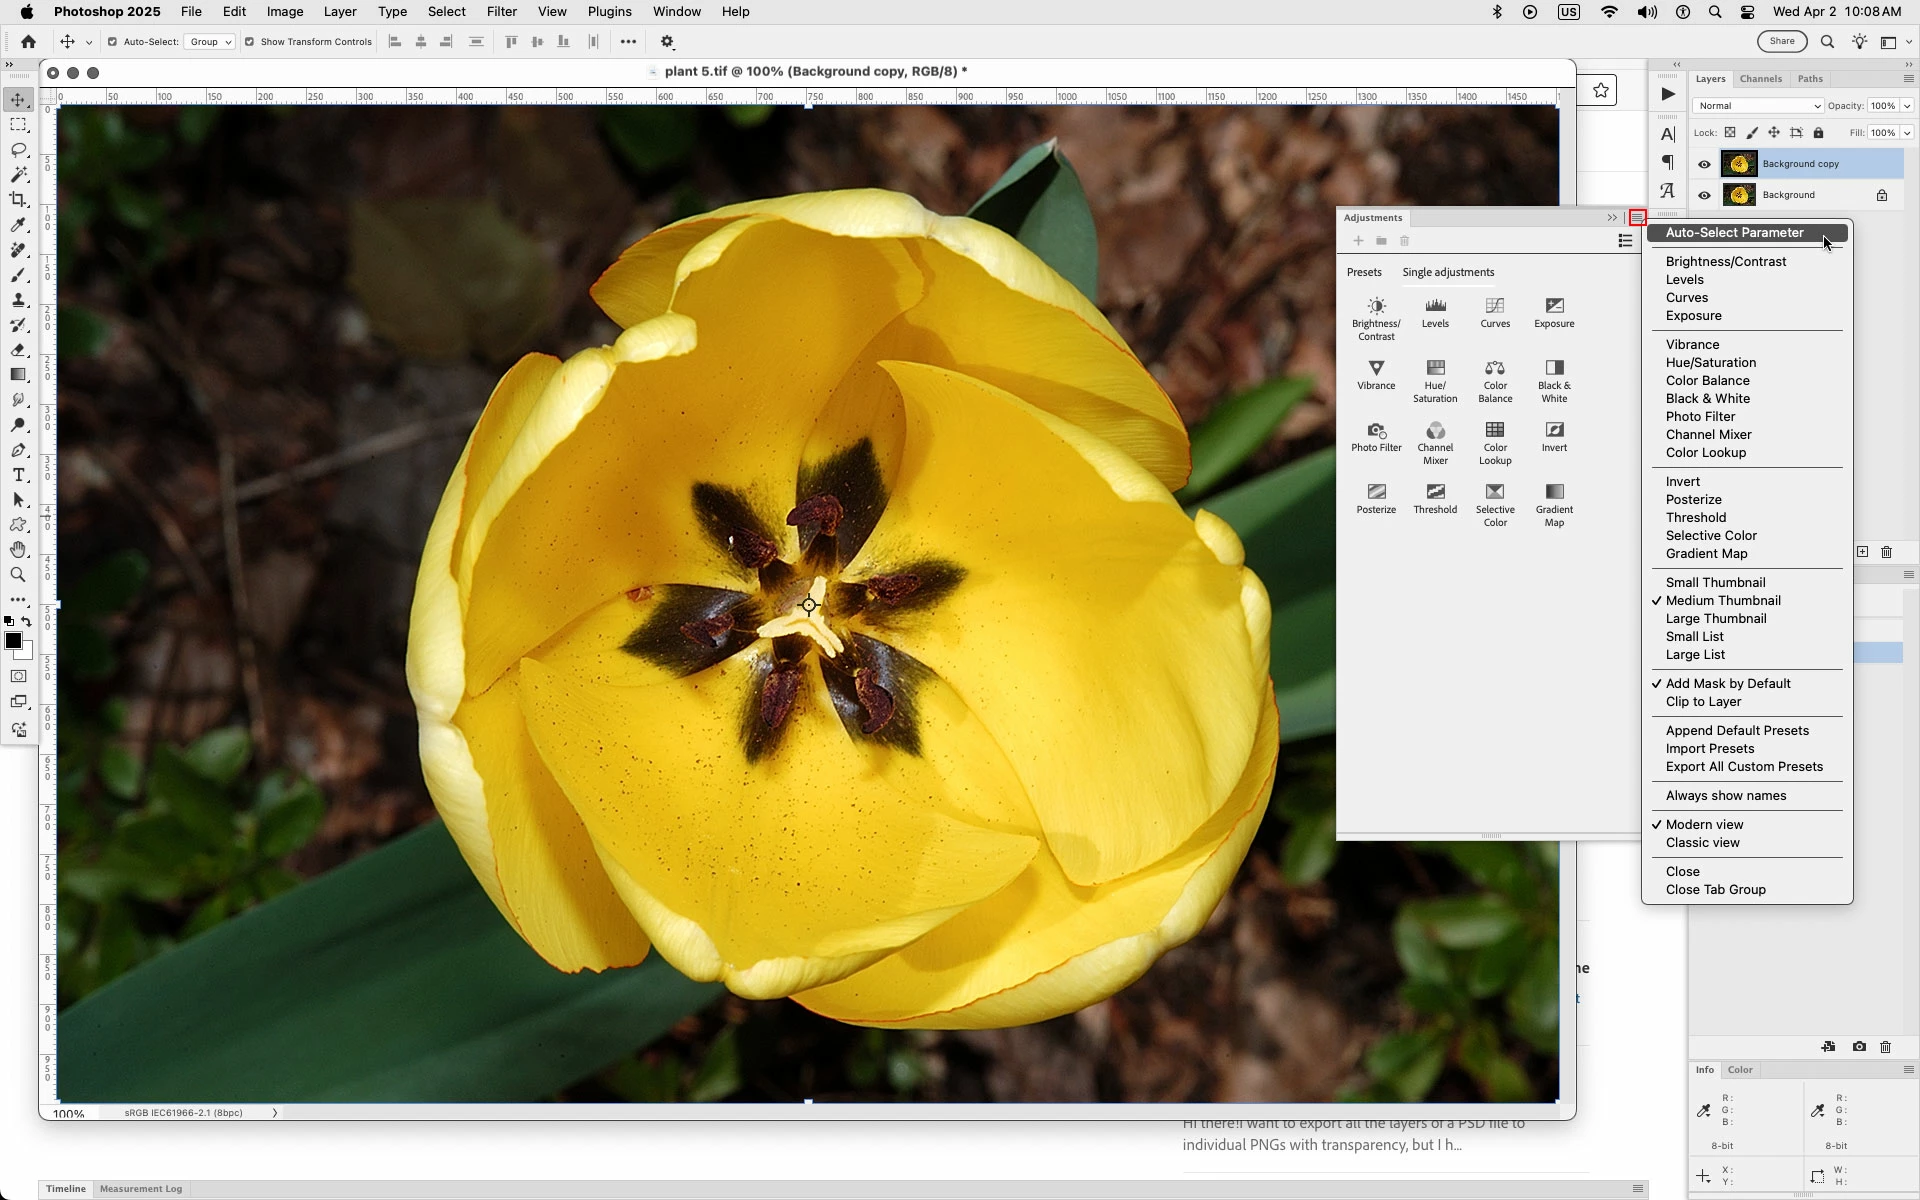Open the Auto-Select Group dropdown
The height and width of the screenshot is (1200, 1920).
click(x=212, y=42)
